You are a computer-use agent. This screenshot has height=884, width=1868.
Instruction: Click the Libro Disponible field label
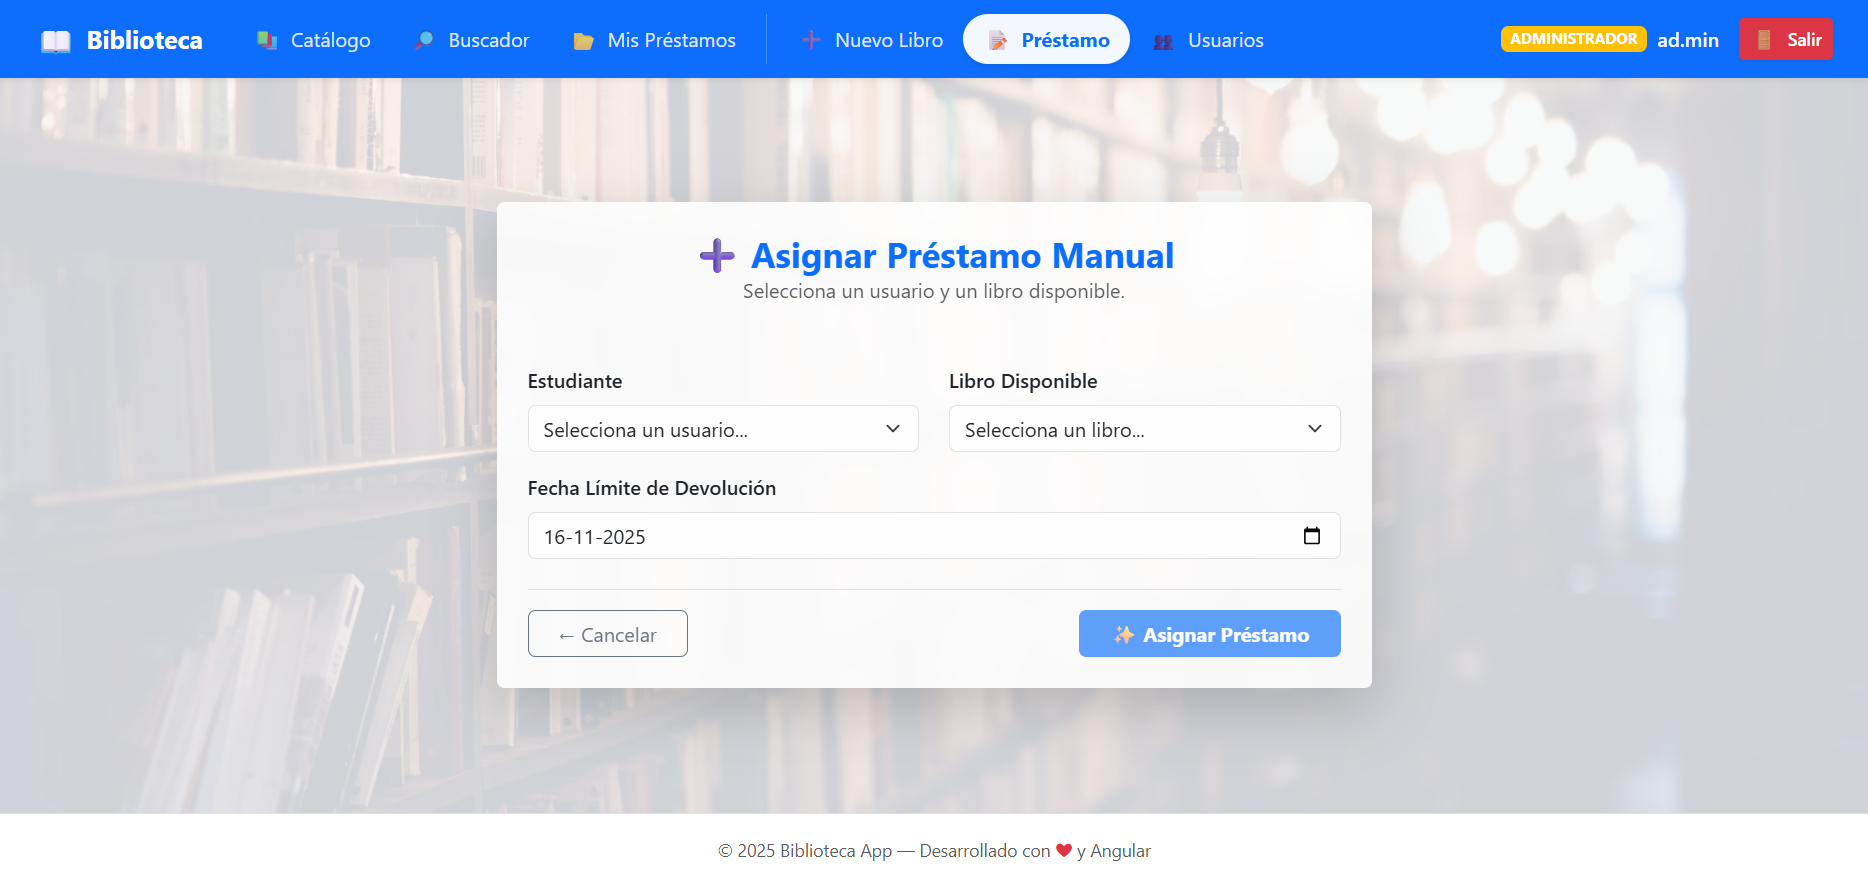(x=1023, y=381)
